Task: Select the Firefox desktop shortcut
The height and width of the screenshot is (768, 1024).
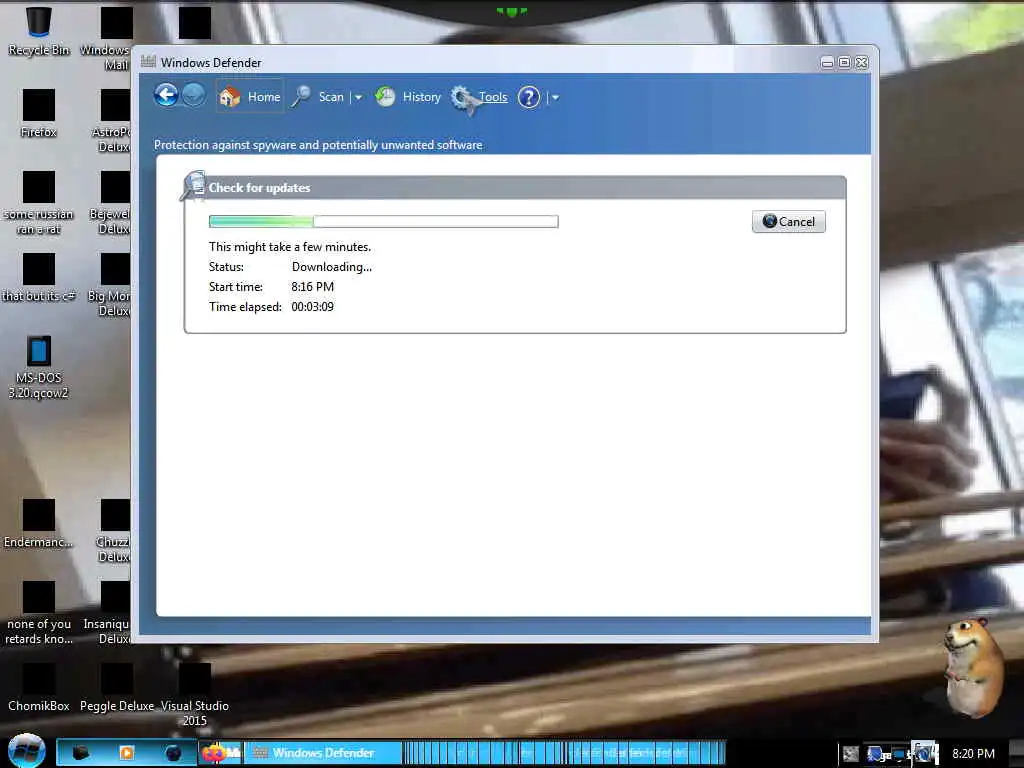Action: pyautogui.click(x=39, y=113)
